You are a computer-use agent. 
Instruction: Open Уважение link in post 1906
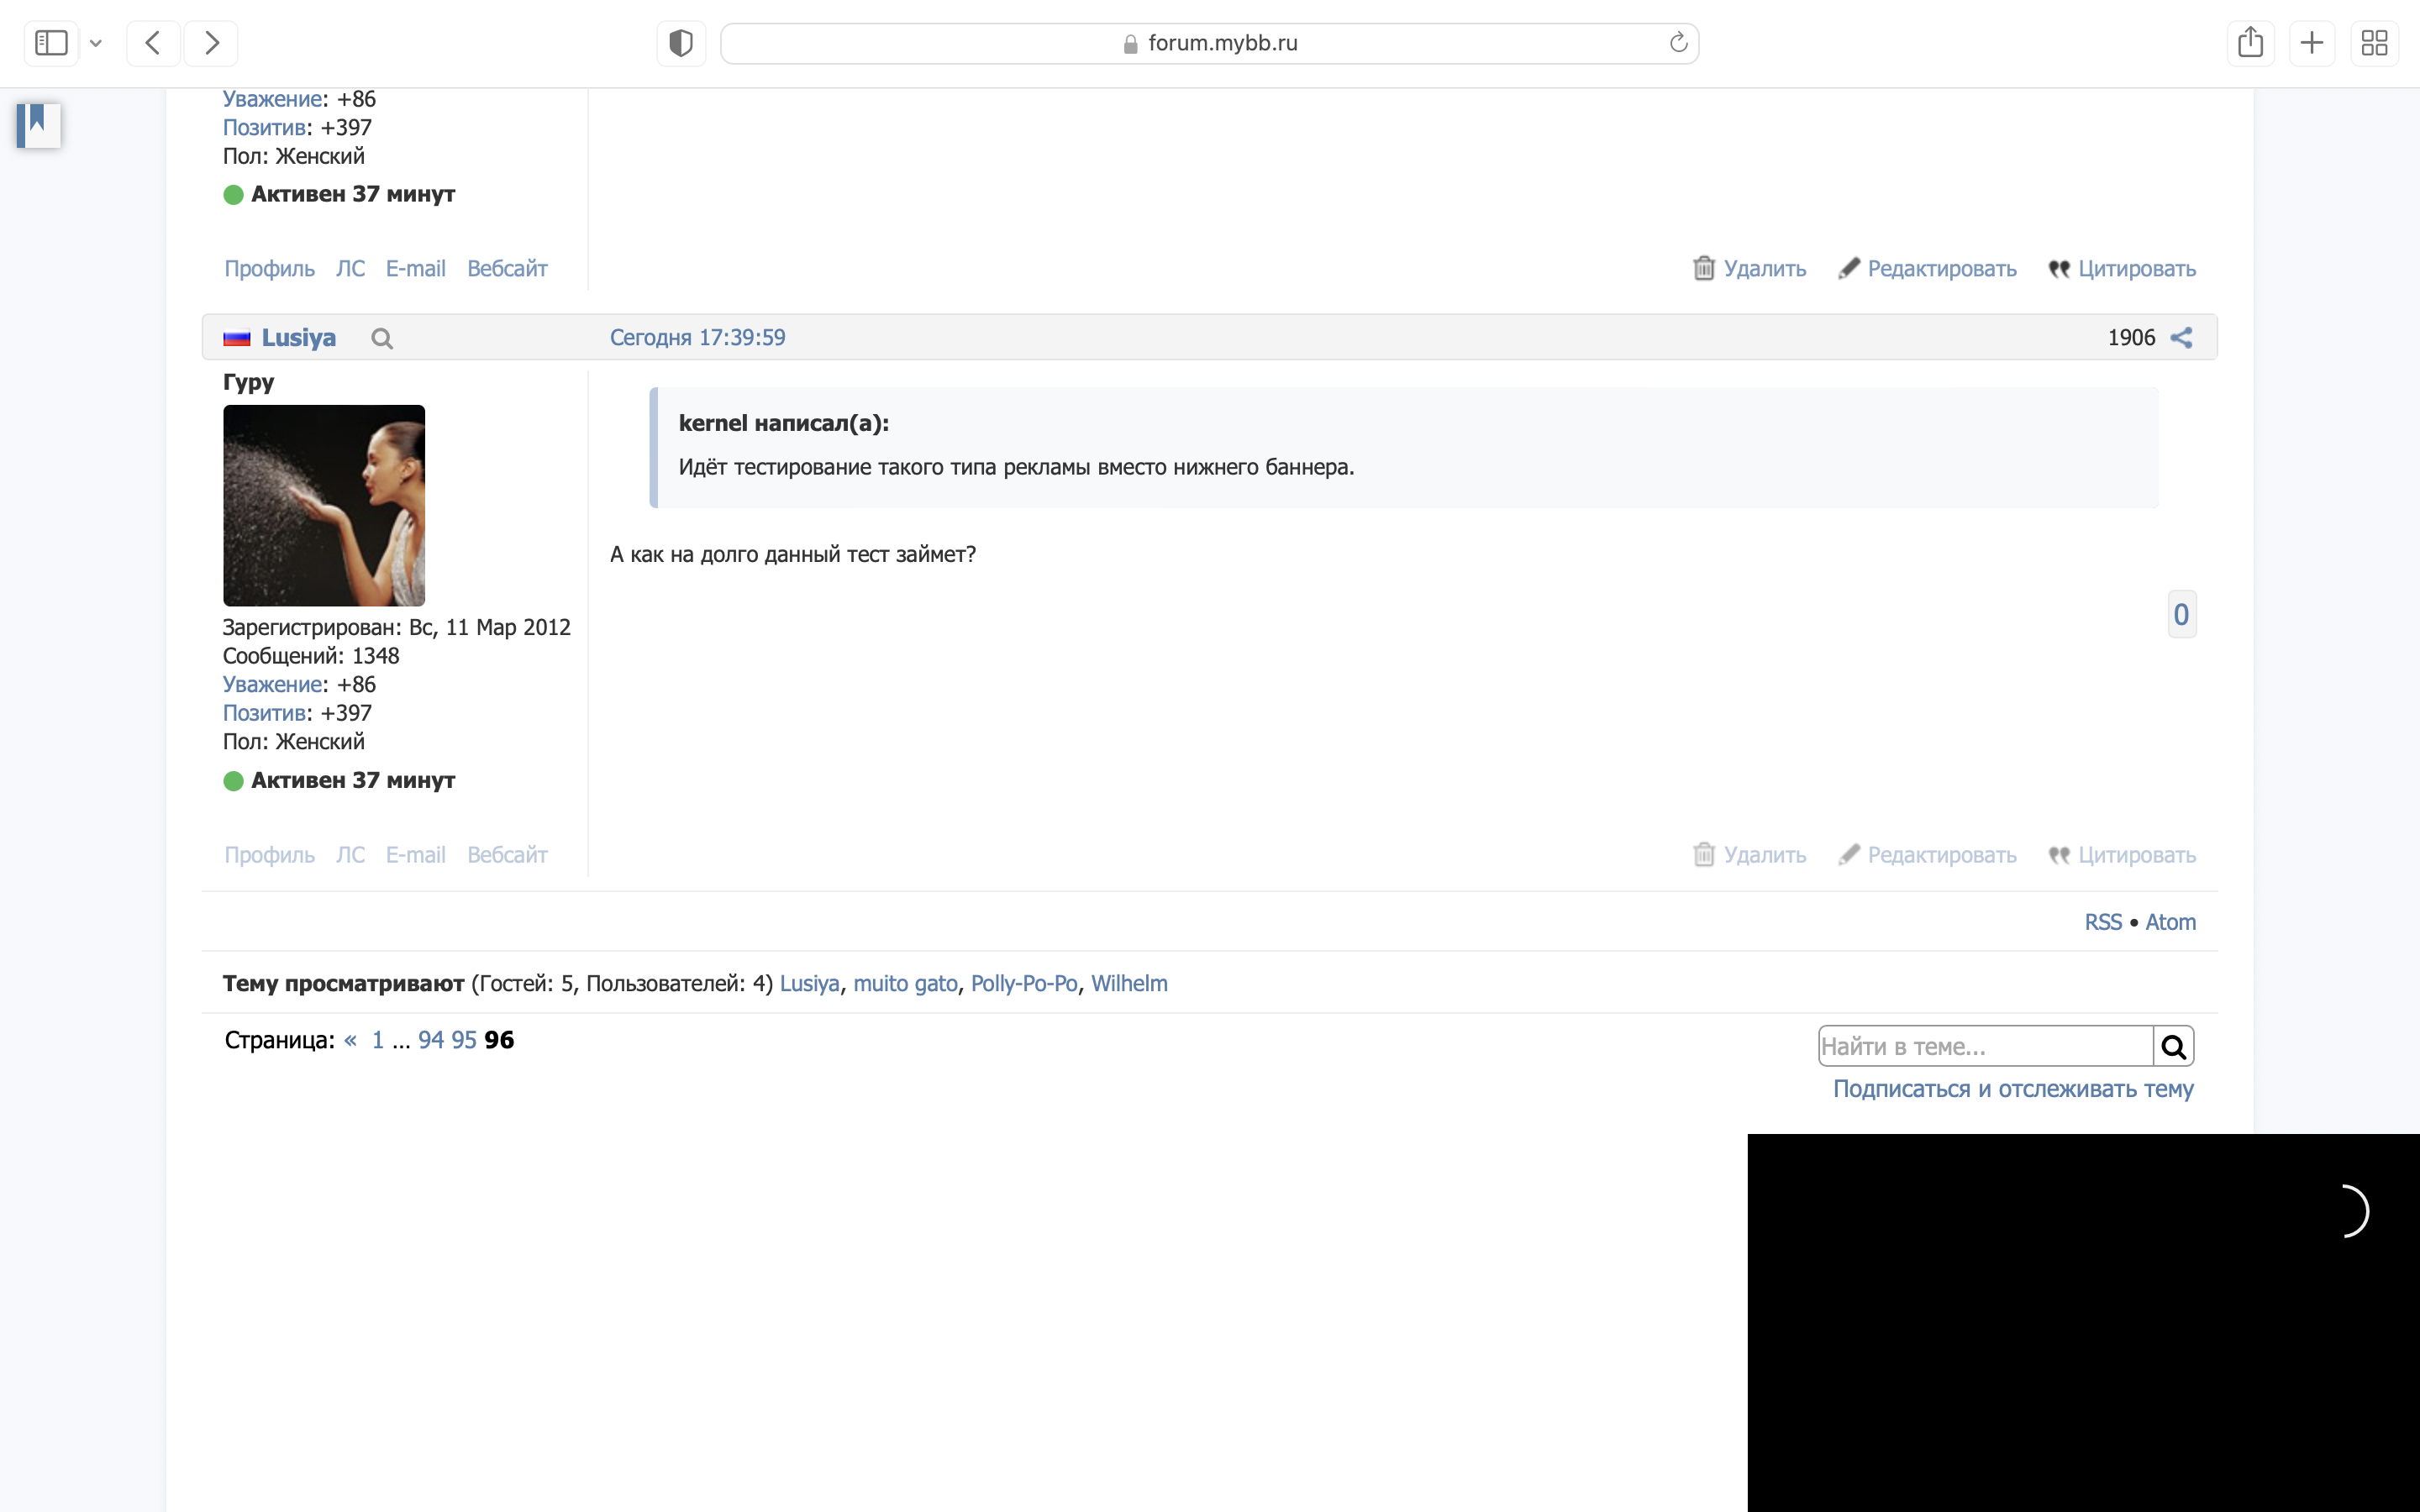click(x=272, y=685)
